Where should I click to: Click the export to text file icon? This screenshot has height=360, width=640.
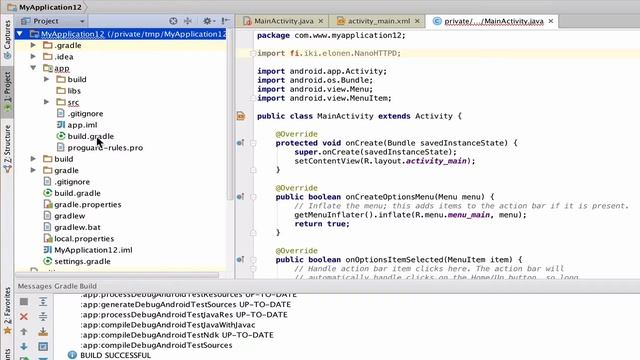click(43, 331)
